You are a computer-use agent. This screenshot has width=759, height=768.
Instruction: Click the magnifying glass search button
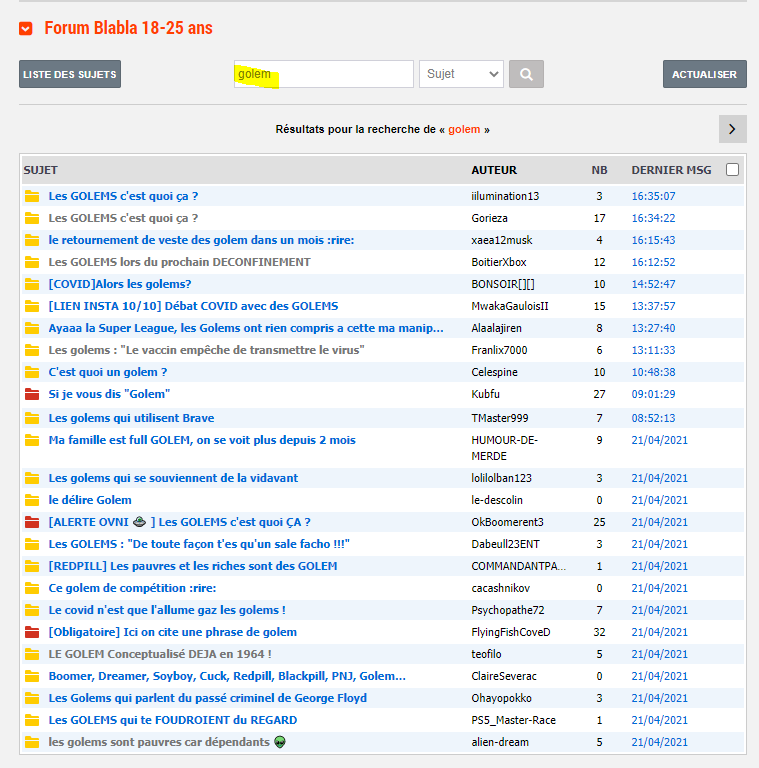point(526,74)
